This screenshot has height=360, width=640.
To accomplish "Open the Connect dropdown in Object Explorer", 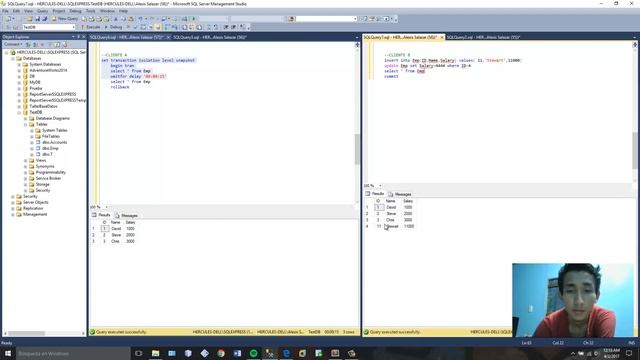I will pyautogui.click(x=12, y=44).
